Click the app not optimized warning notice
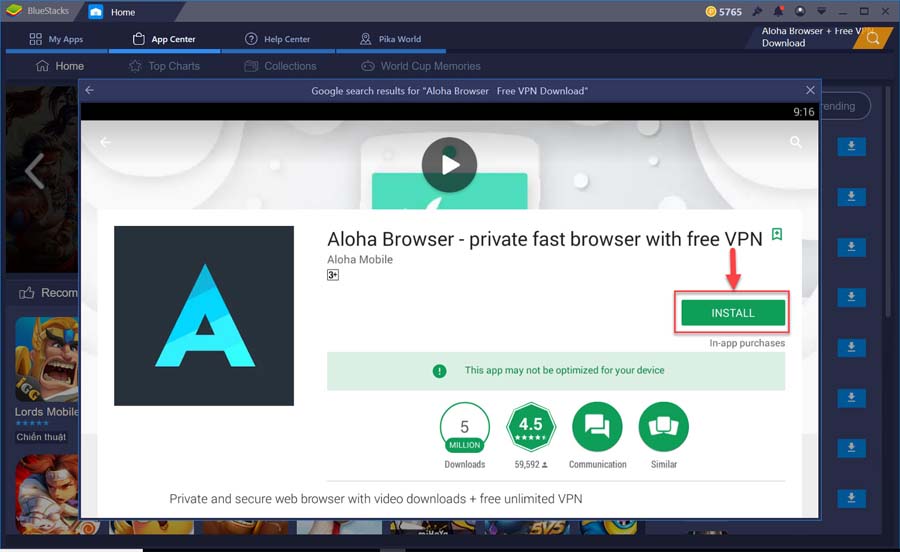This screenshot has height=552, width=900. click(x=556, y=371)
